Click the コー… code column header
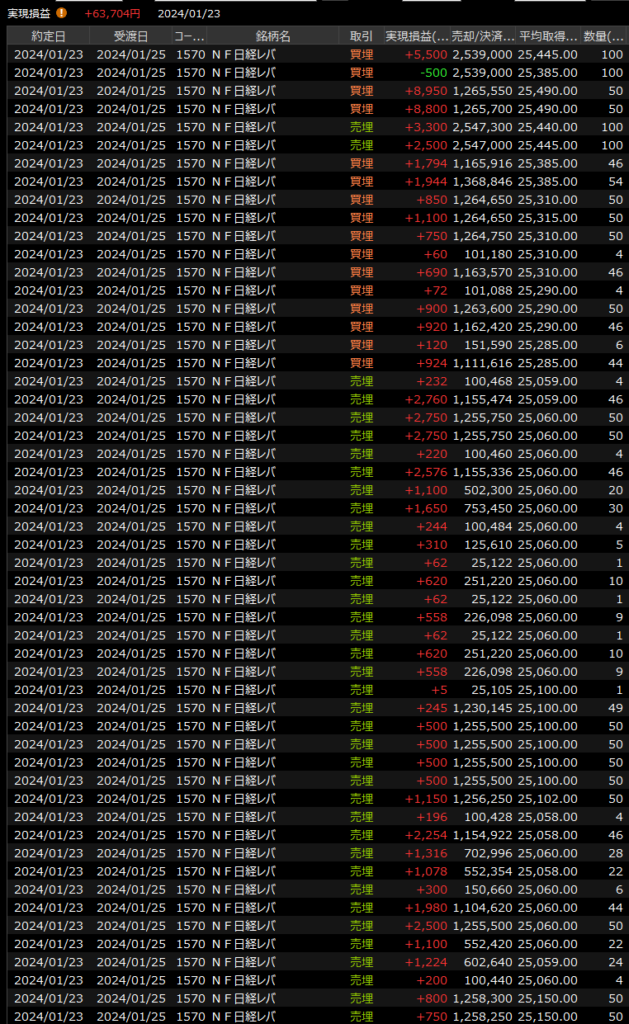 189,36
